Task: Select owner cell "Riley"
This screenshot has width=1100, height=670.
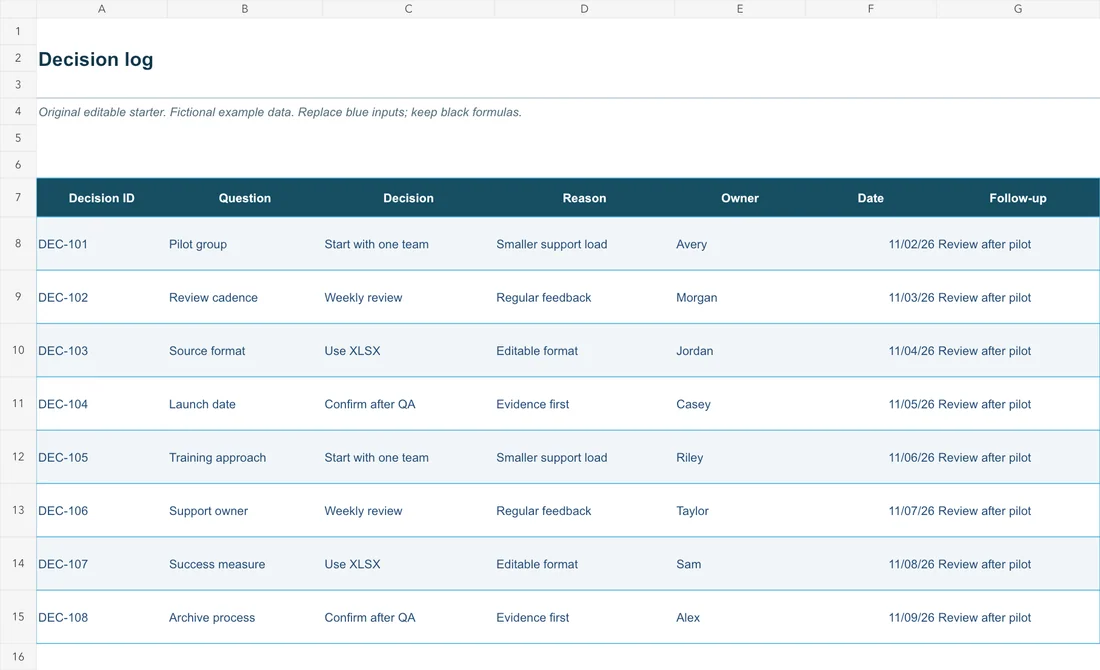Action: pyautogui.click(x=740, y=457)
